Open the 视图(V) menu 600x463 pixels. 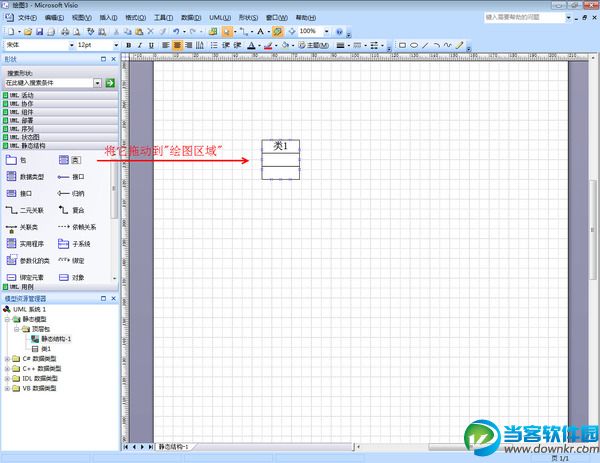pos(82,18)
